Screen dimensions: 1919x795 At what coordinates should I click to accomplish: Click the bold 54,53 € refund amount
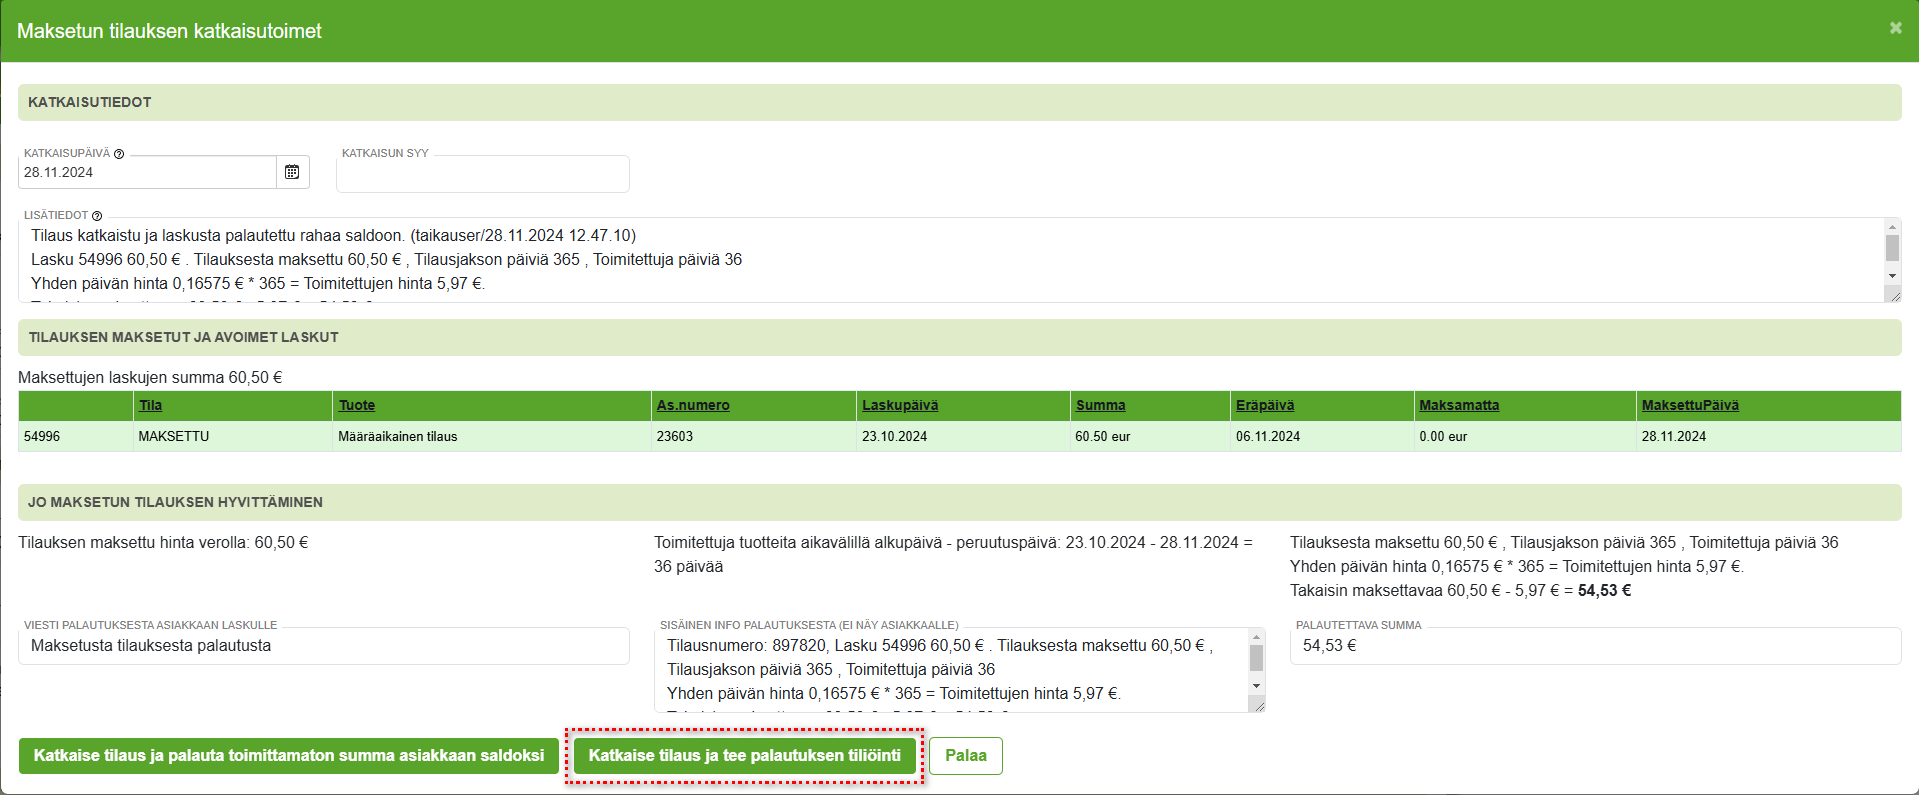pos(1605,590)
